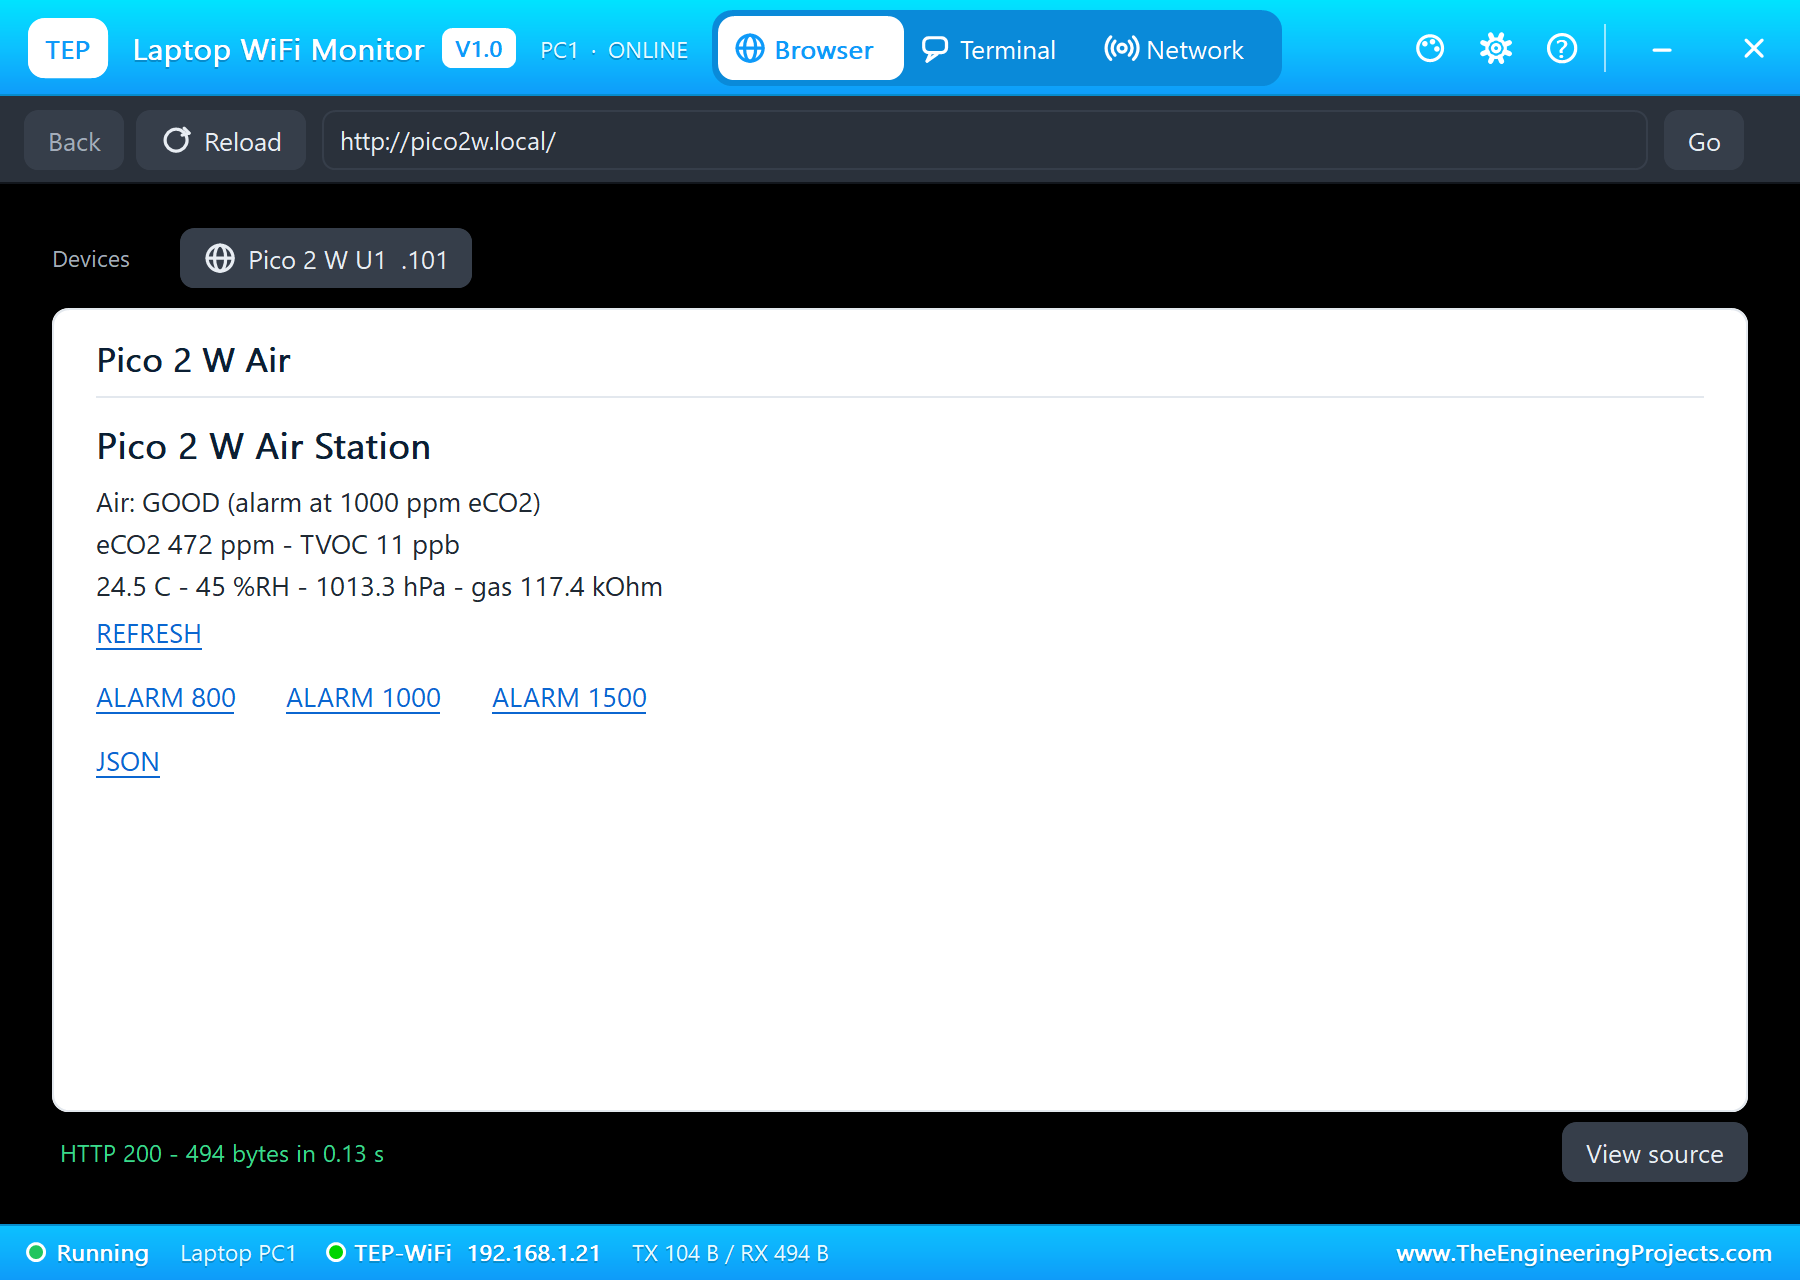
Task: Click the 'Pico 2 W Air' page title
Action: pyautogui.click(x=193, y=360)
